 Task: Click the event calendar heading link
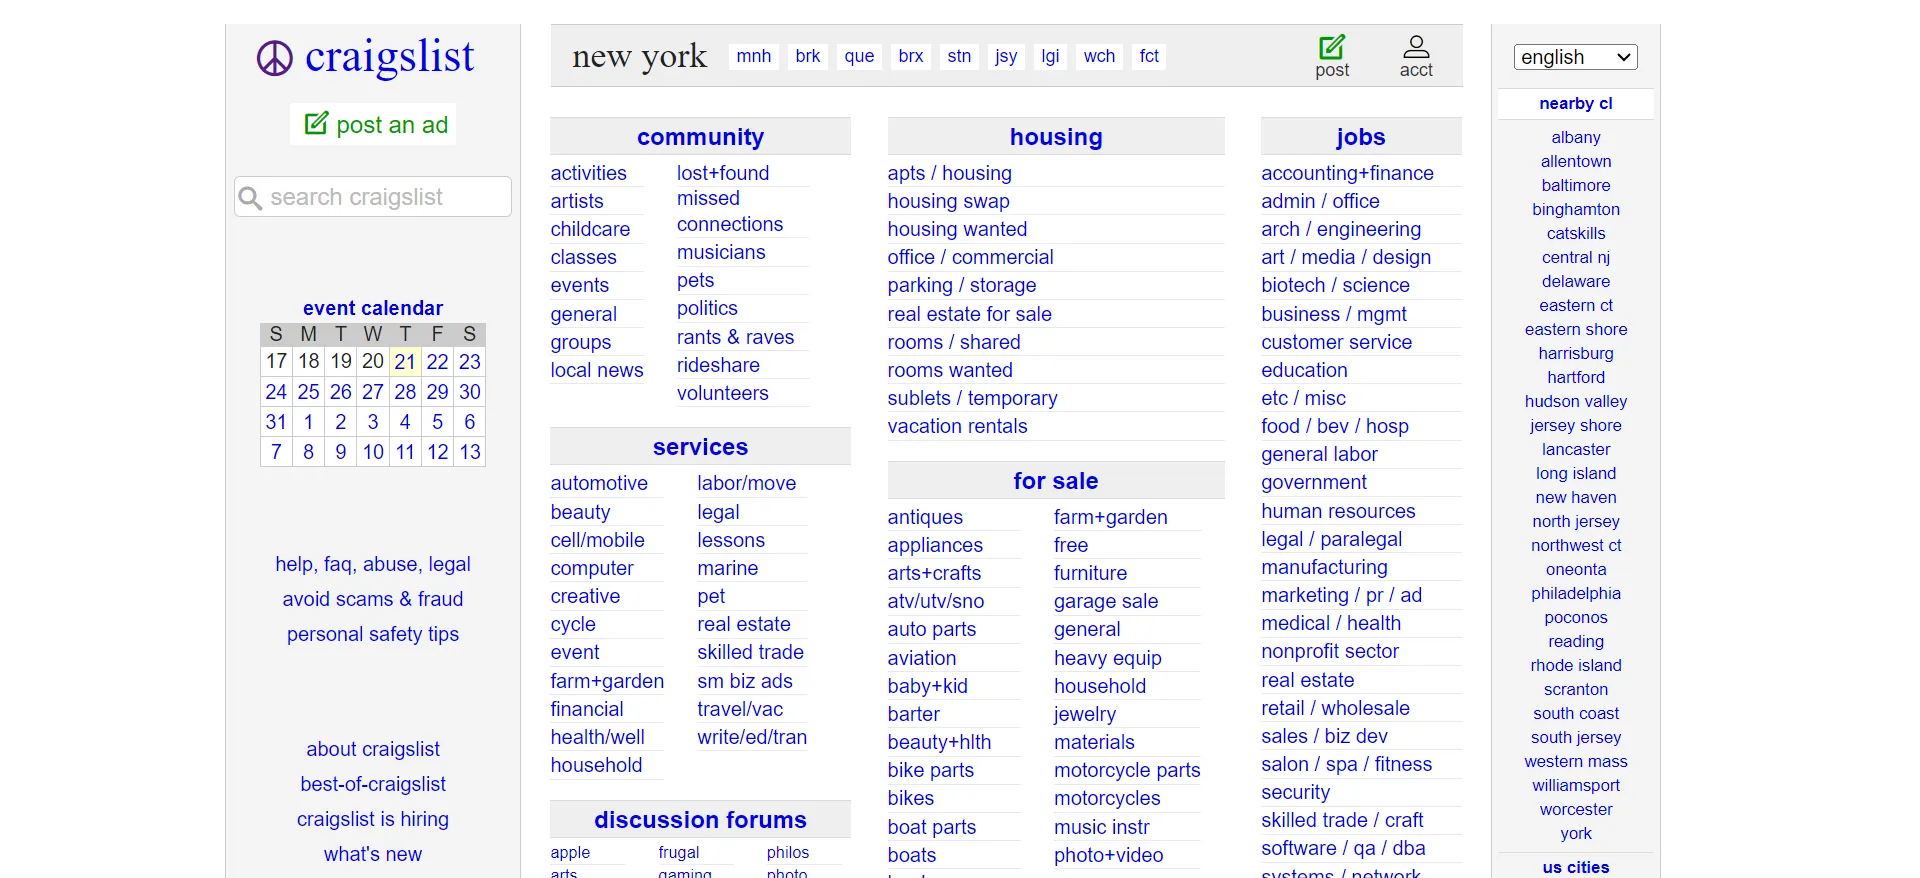pyautogui.click(x=373, y=308)
